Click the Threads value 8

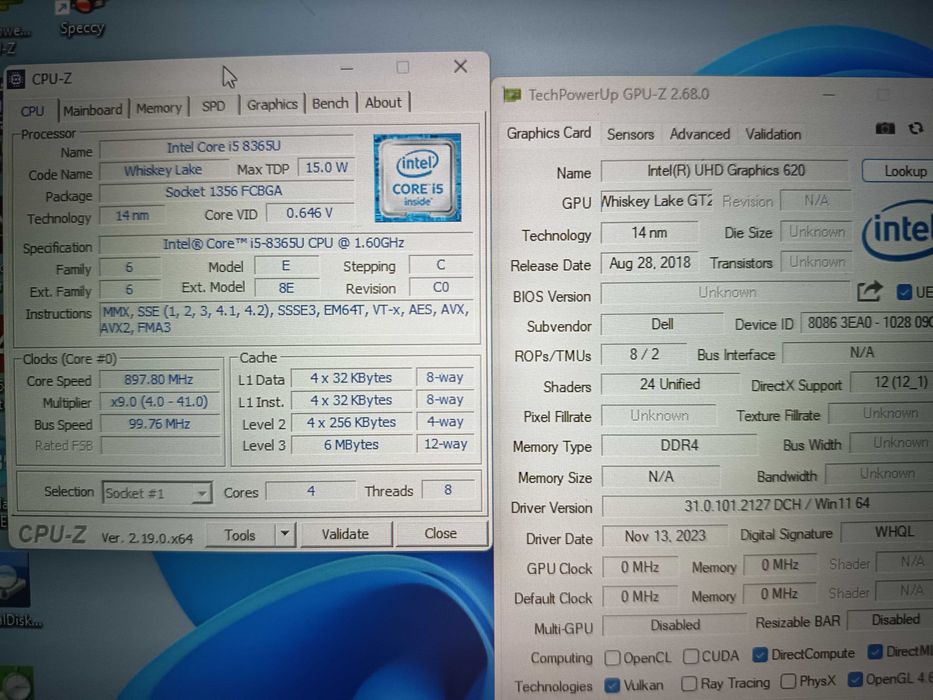click(x=448, y=490)
